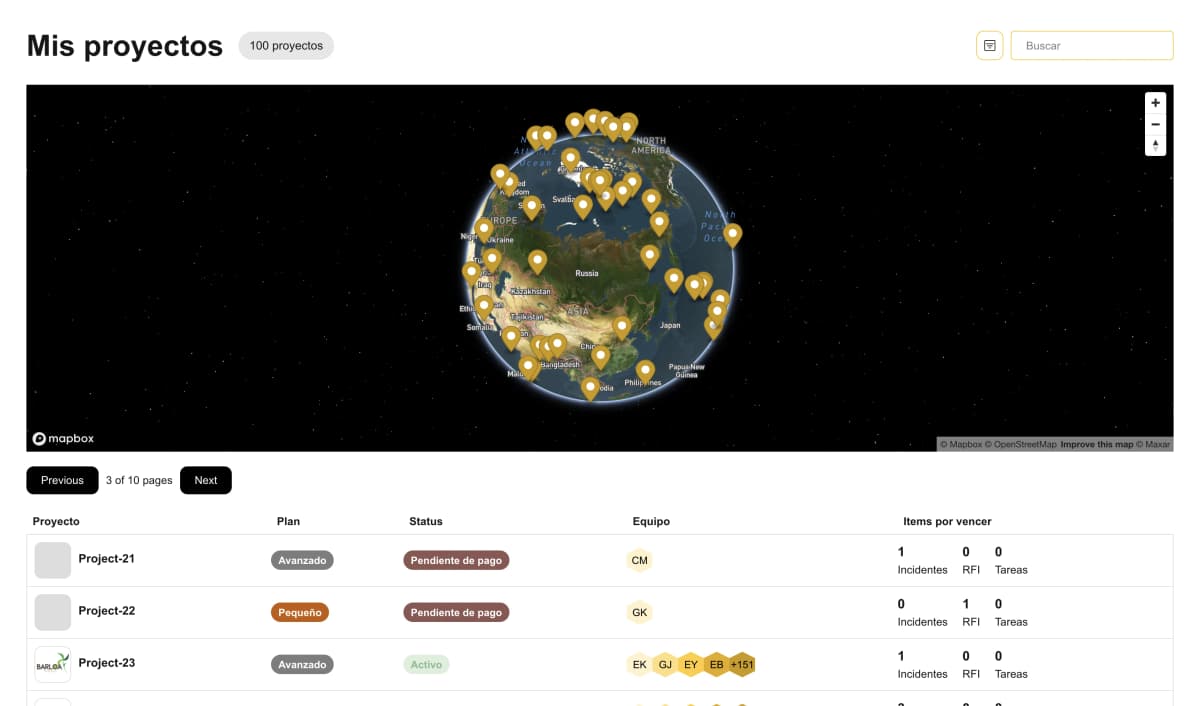The image size is (1200, 706).
Task: Click the Mapbox logo on the map
Action: (62, 438)
